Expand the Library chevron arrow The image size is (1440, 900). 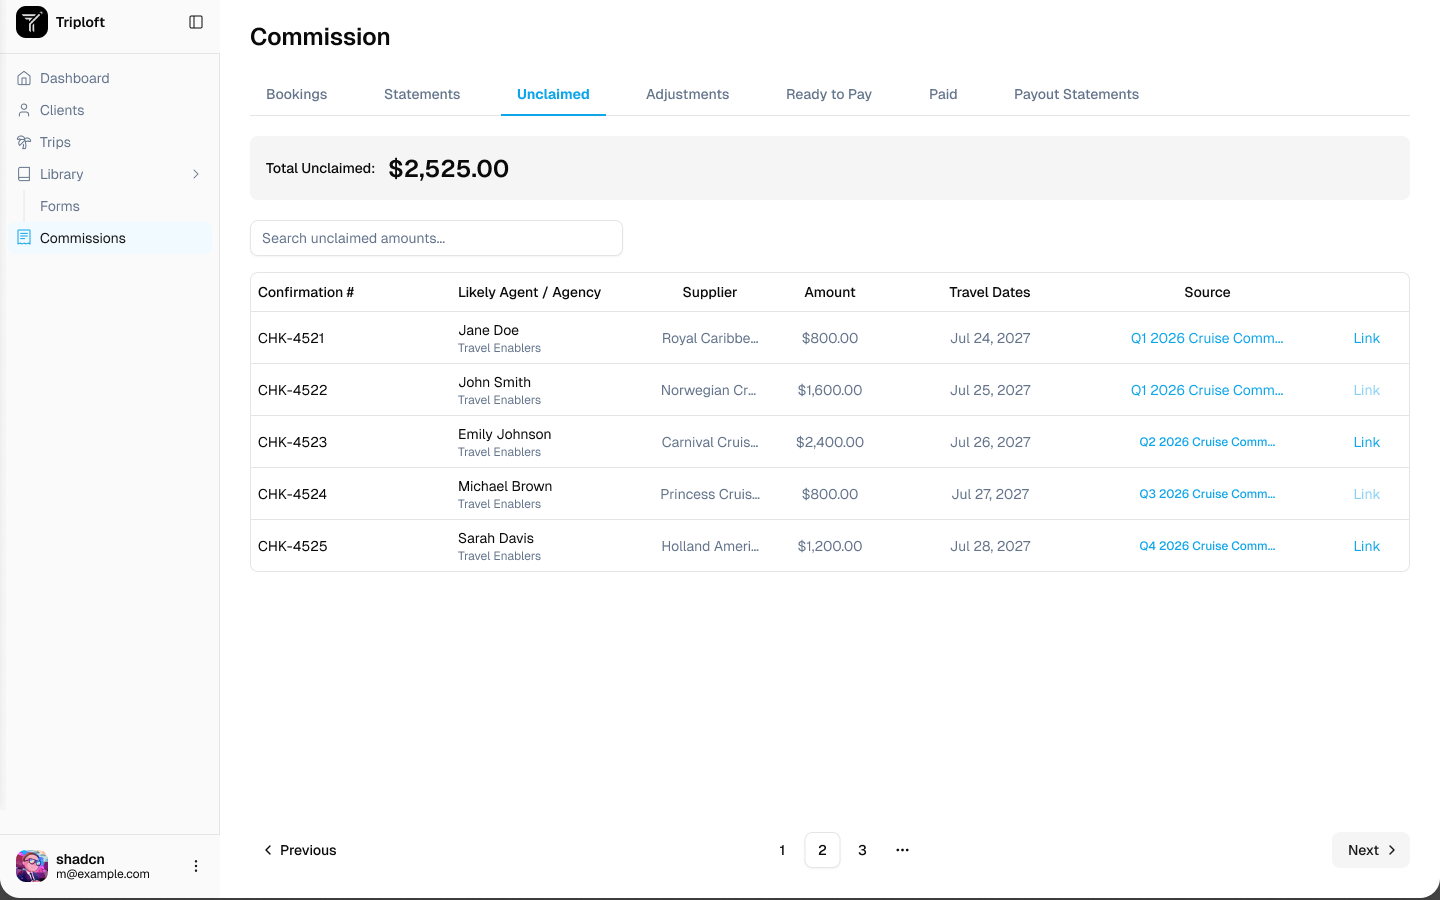tap(196, 174)
